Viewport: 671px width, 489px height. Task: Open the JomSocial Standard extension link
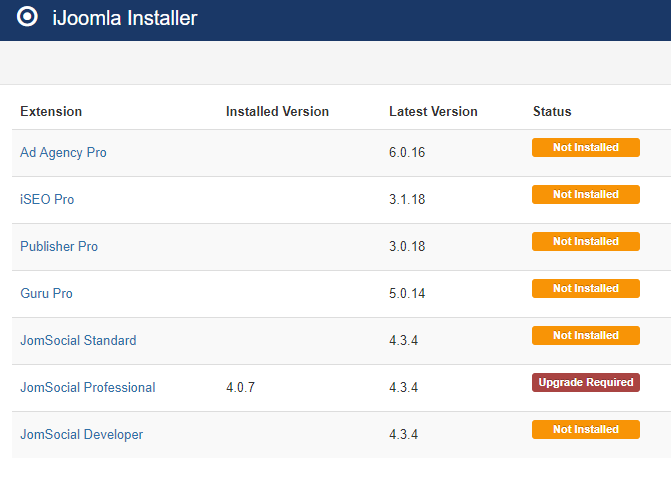coord(78,341)
